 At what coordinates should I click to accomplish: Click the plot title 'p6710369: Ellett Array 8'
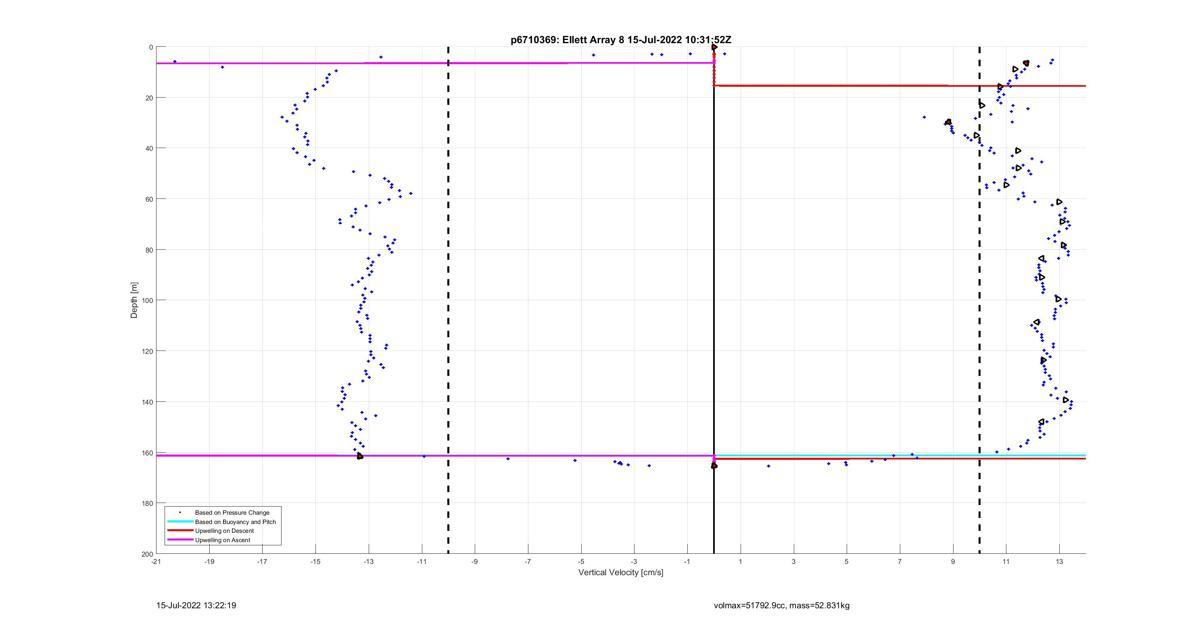(568, 40)
